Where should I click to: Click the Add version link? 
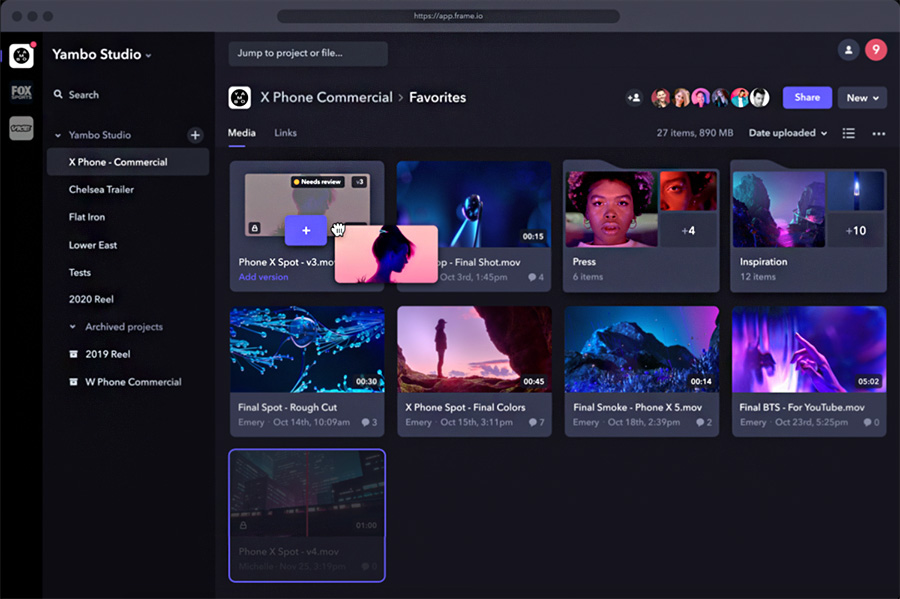click(263, 277)
